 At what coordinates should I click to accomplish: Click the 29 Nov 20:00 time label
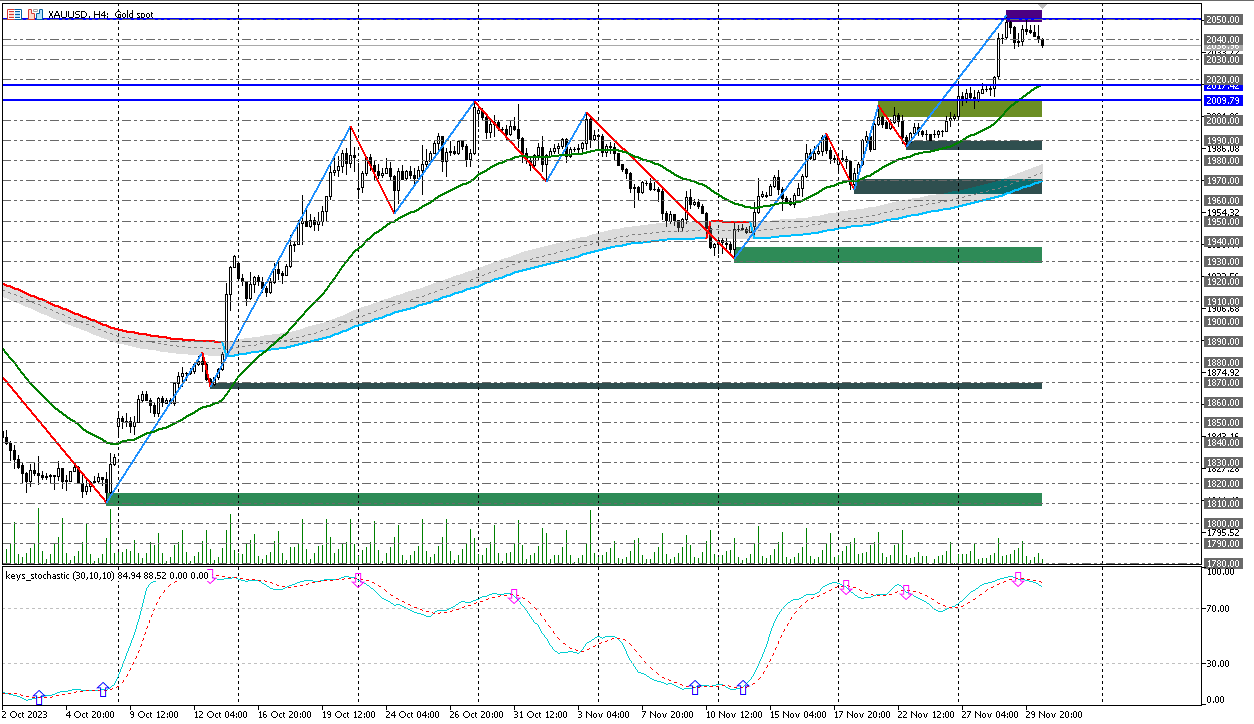(1052, 715)
